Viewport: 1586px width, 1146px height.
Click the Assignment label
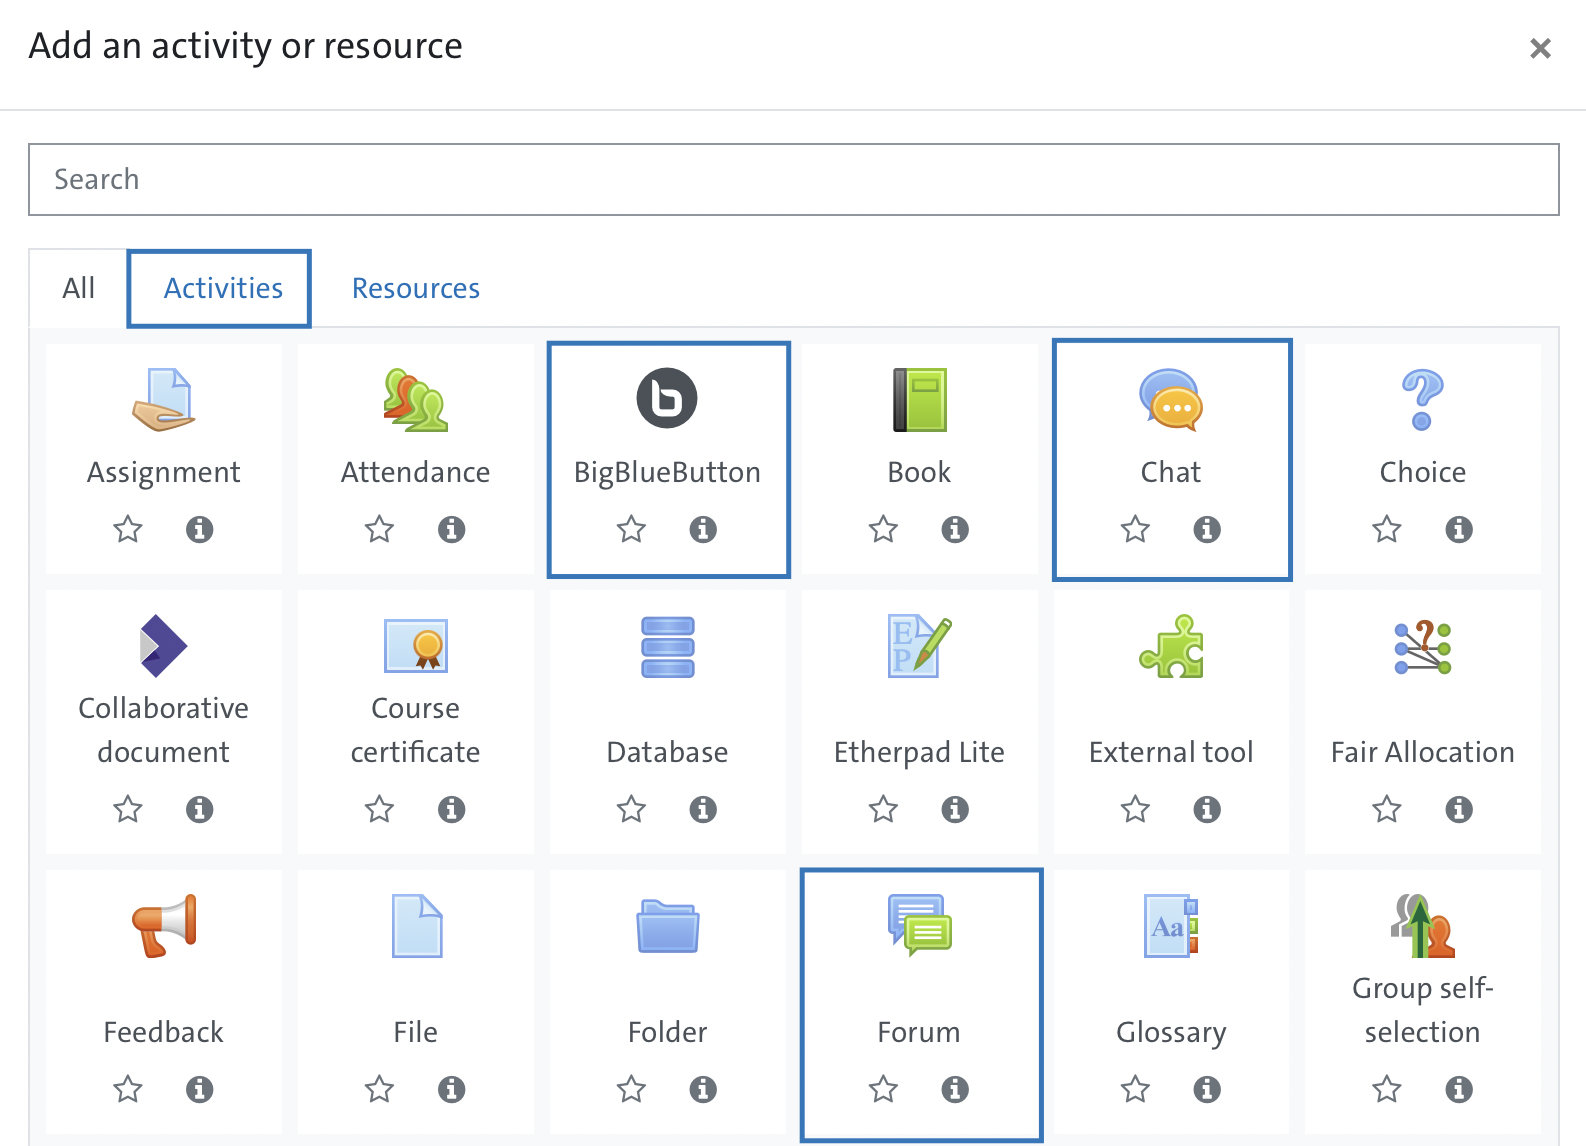[164, 473]
